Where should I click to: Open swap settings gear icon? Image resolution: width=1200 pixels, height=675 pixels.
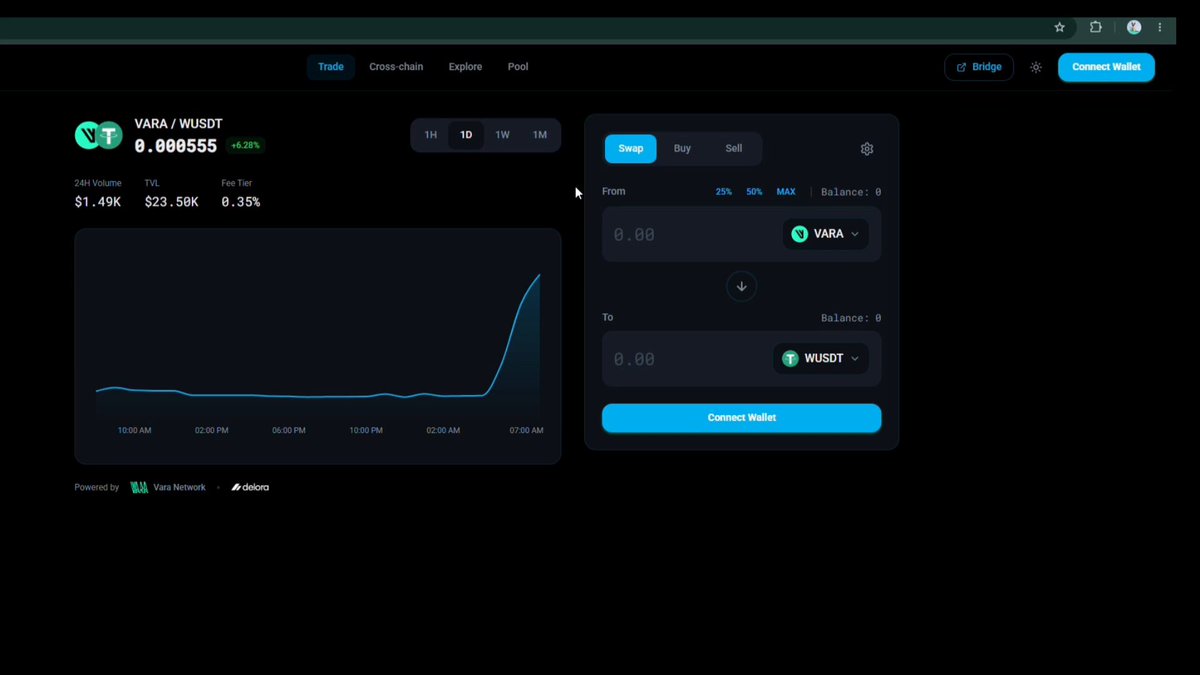(x=867, y=149)
